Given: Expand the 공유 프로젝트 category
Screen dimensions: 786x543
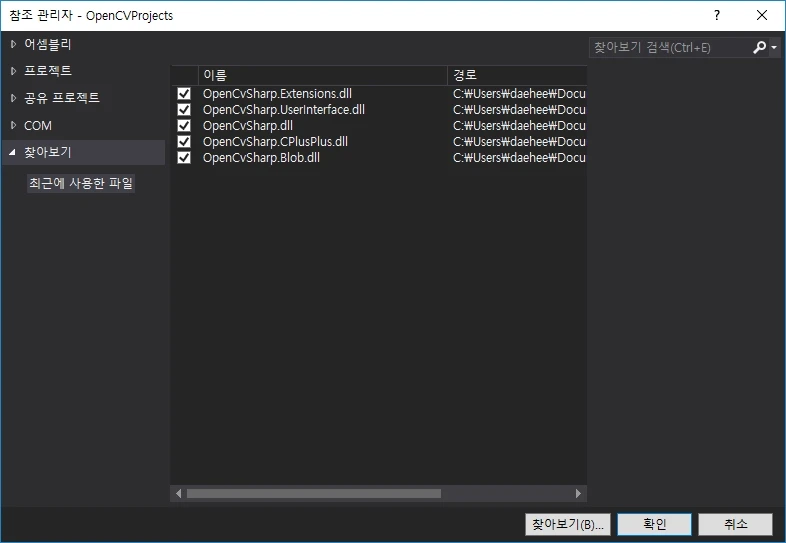Looking at the screenshot, I should (x=13, y=98).
